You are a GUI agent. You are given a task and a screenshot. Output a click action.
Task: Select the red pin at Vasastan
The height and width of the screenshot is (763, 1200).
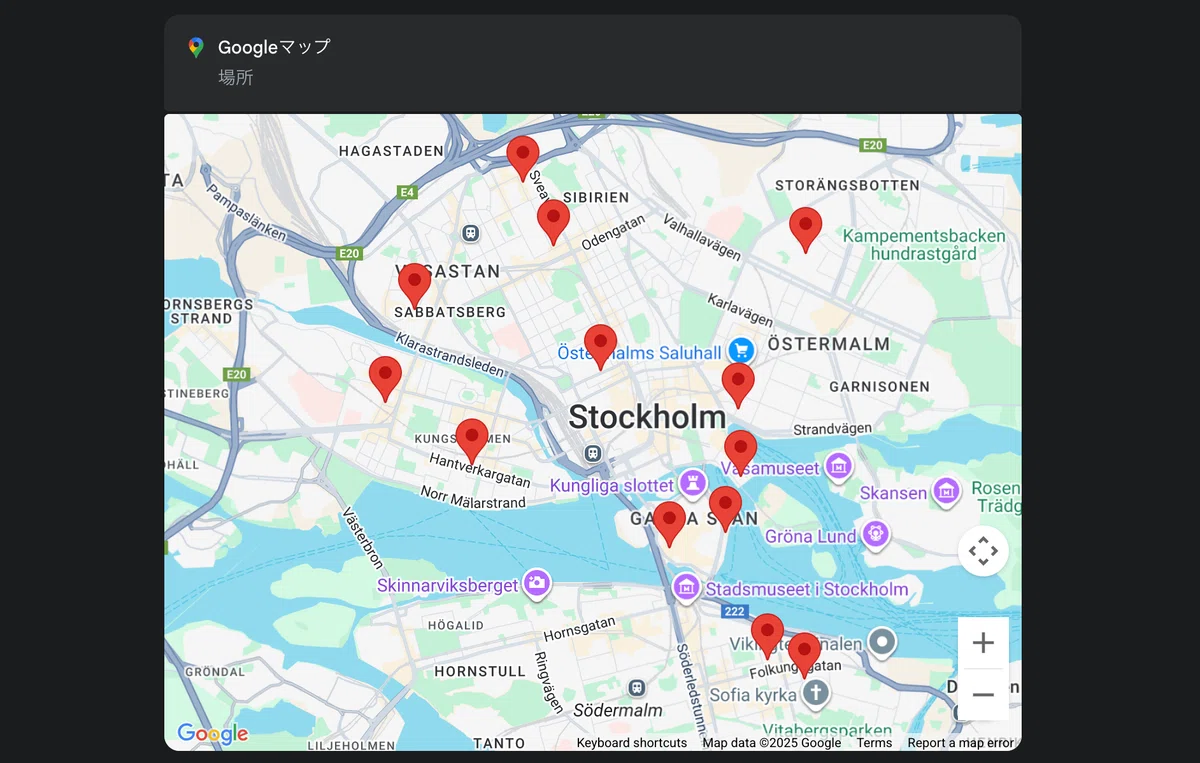click(x=414, y=286)
